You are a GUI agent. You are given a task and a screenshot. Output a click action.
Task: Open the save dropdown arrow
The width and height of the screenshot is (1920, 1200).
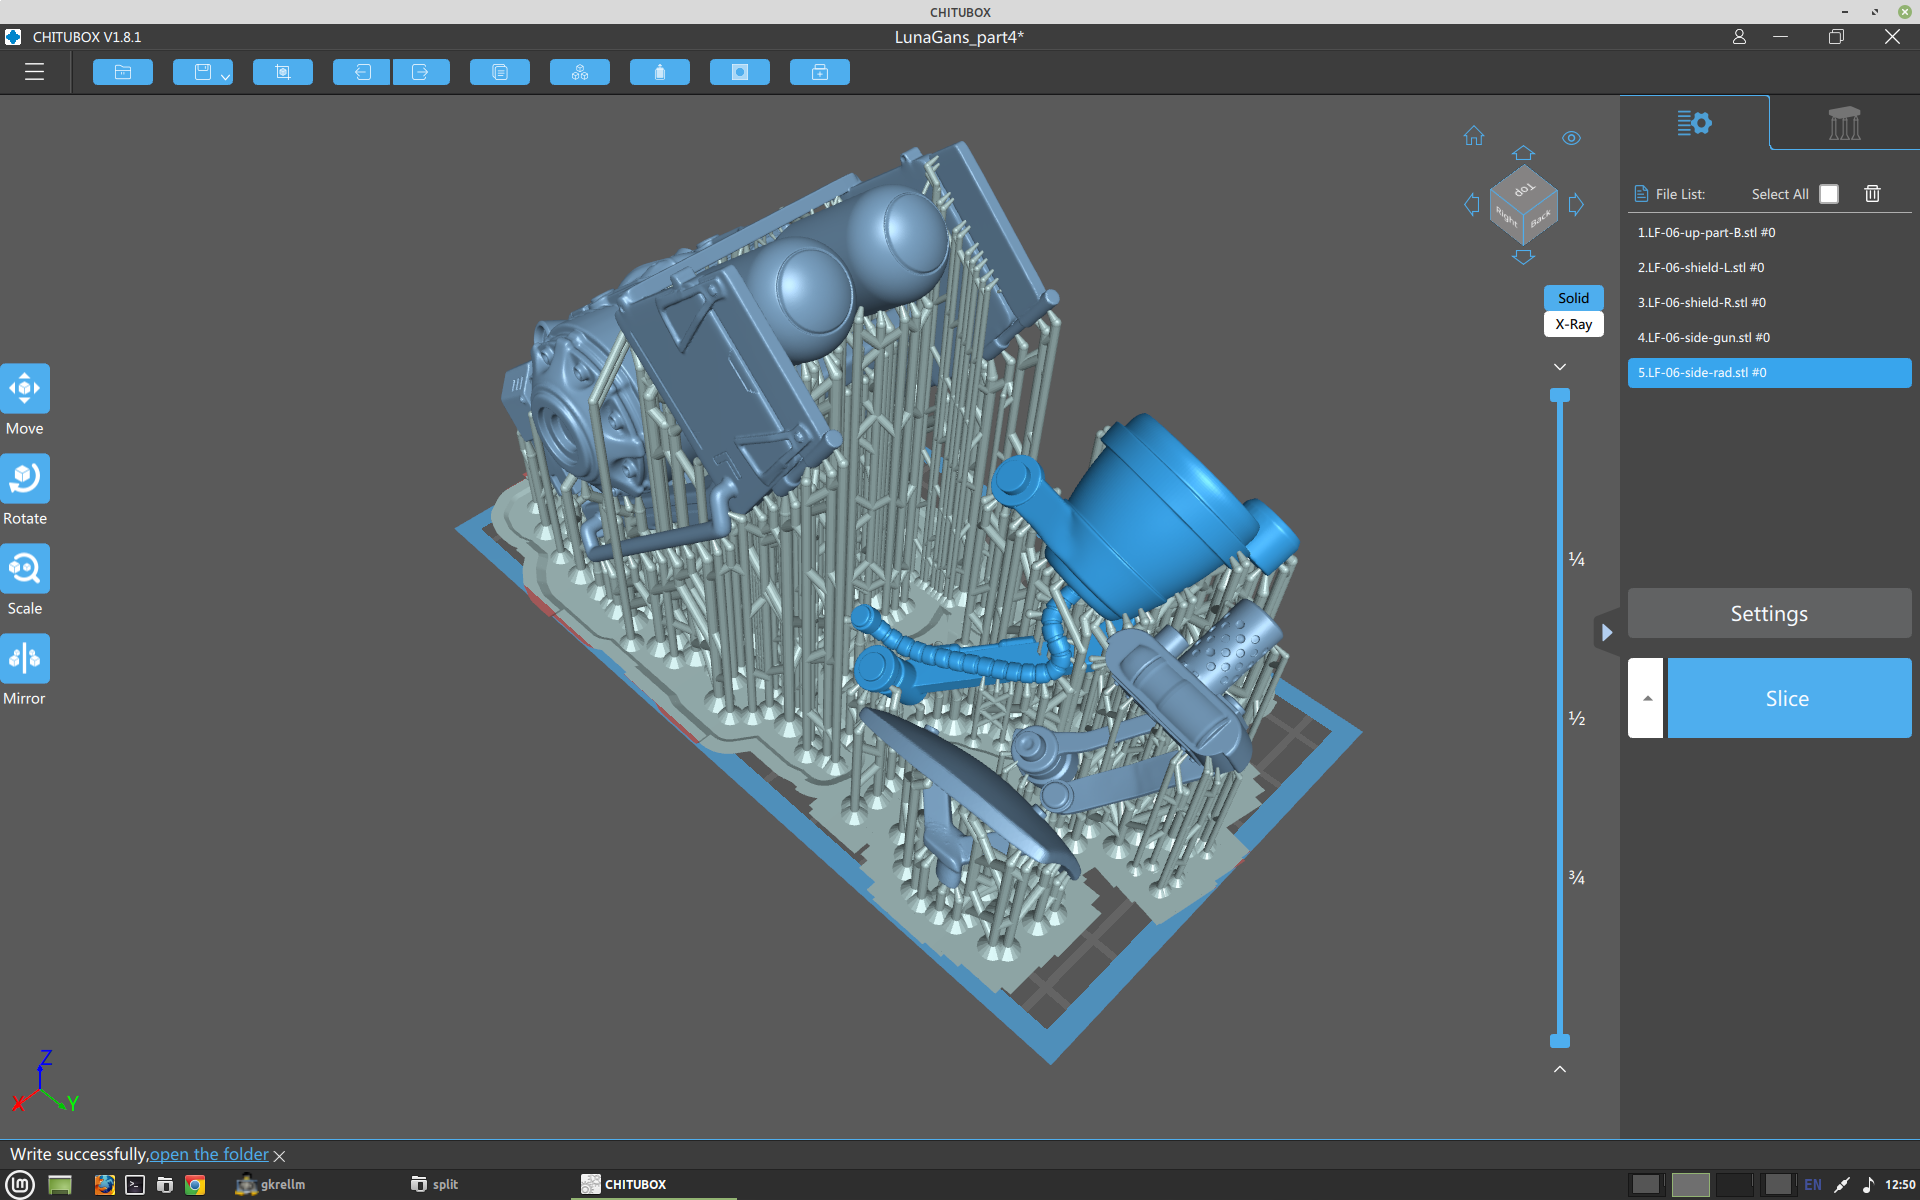pyautogui.click(x=225, y=77)
